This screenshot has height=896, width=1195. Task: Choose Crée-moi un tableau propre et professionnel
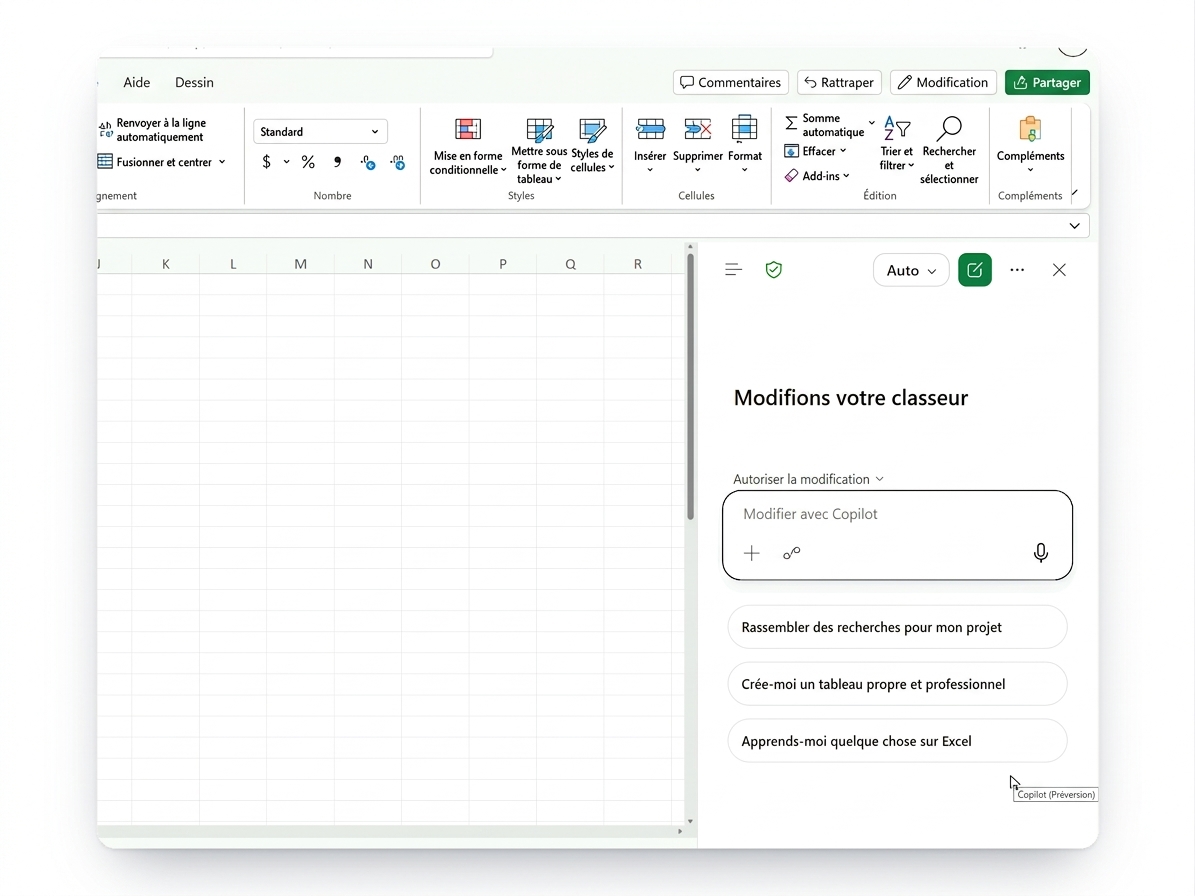(x=897, y=684)
